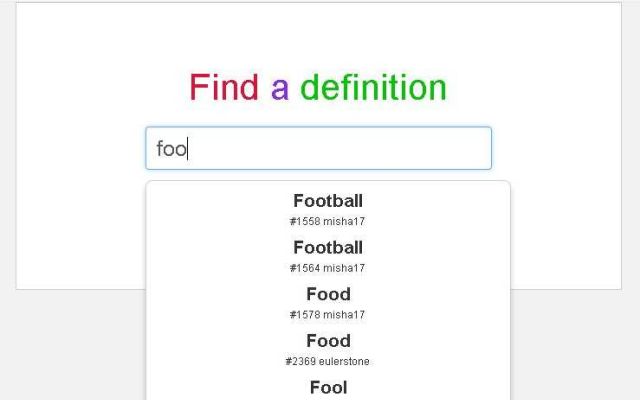Click the purple letter "a" in heading
640x400 pixels.
tap(280, 88)
